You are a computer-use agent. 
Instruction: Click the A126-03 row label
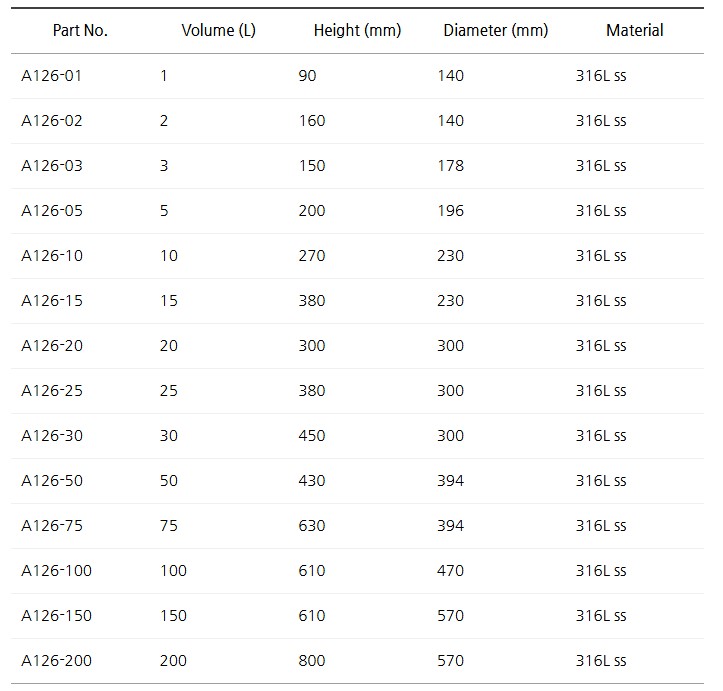pyautogui.click(x=52, y=166)
